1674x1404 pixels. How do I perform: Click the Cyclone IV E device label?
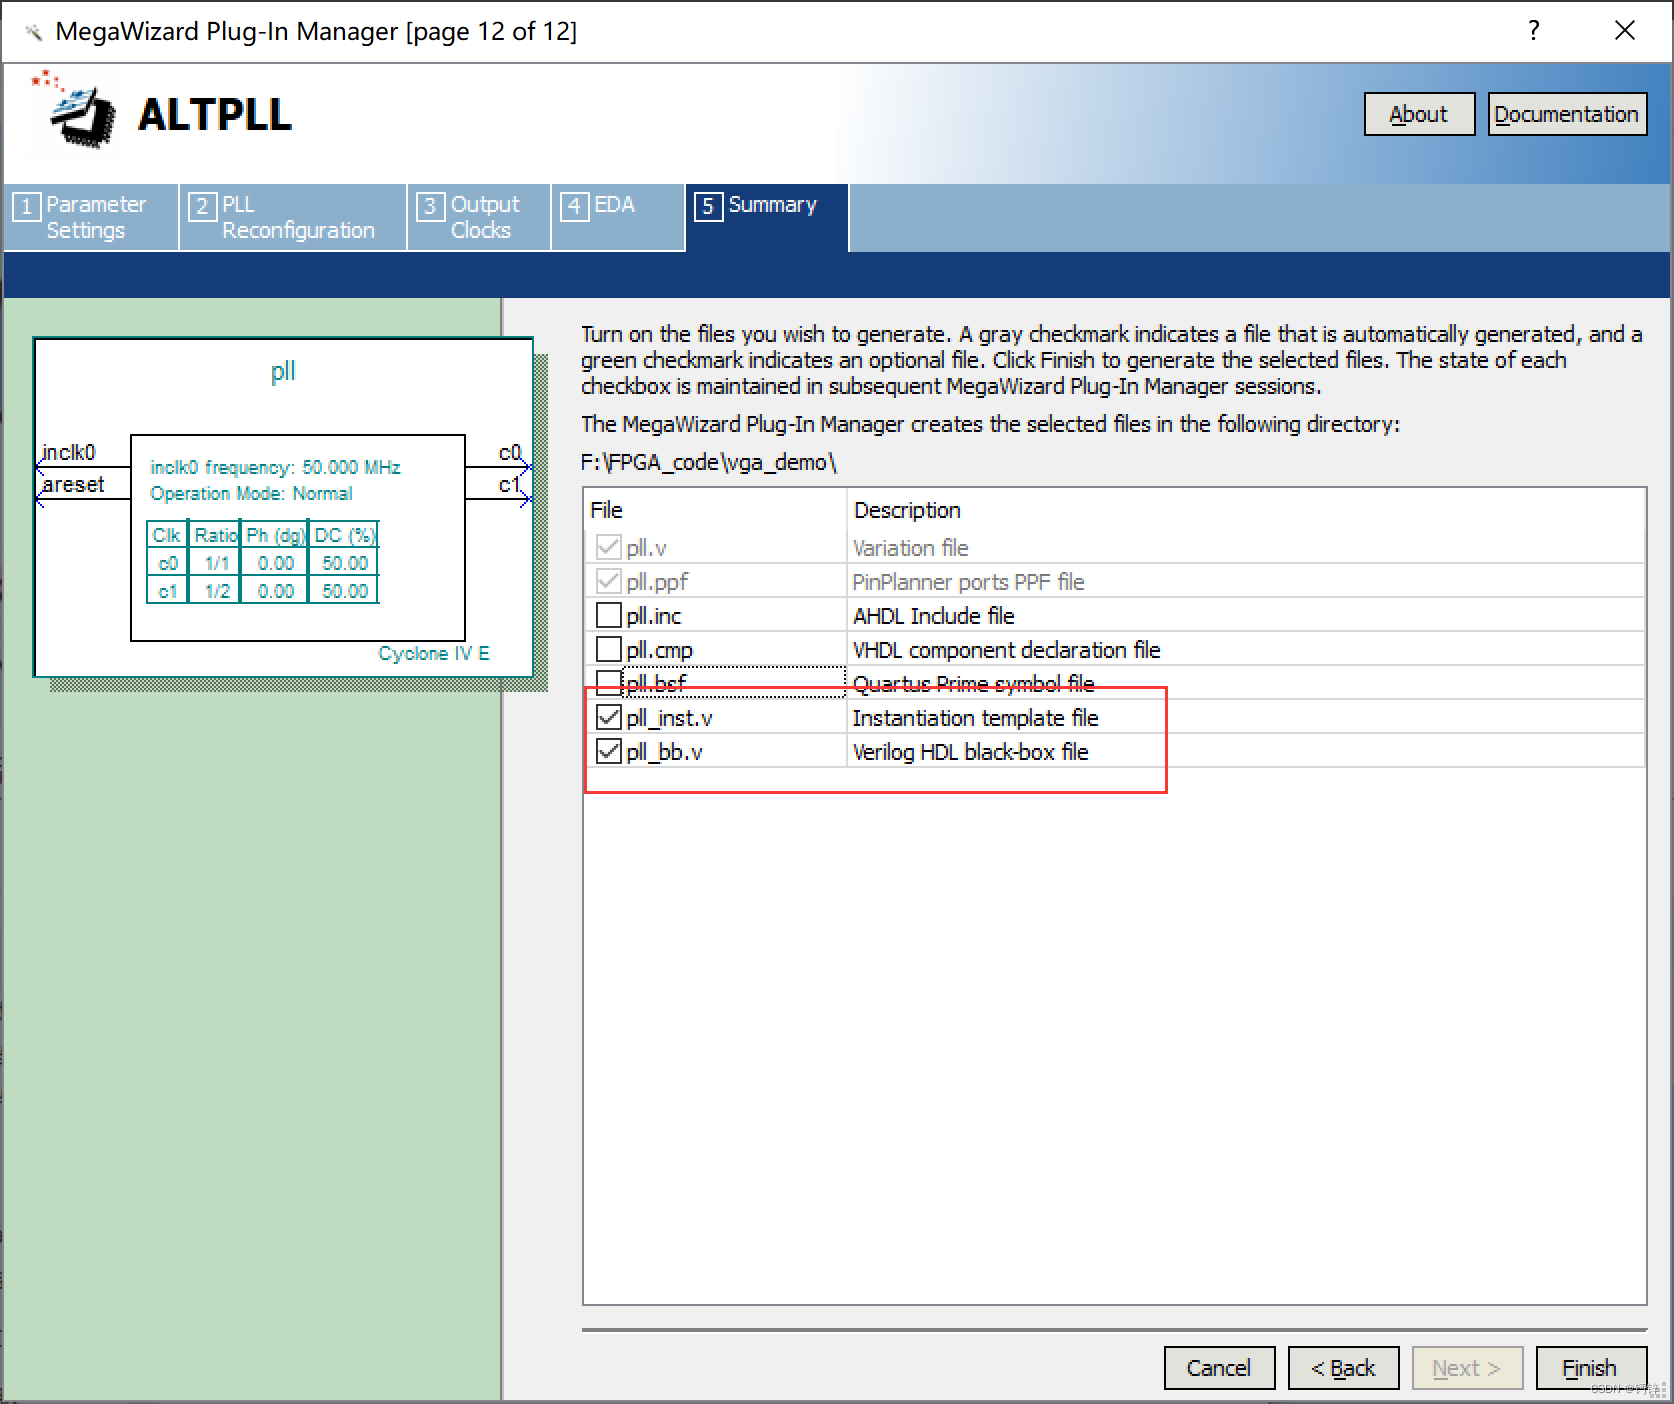434,653
